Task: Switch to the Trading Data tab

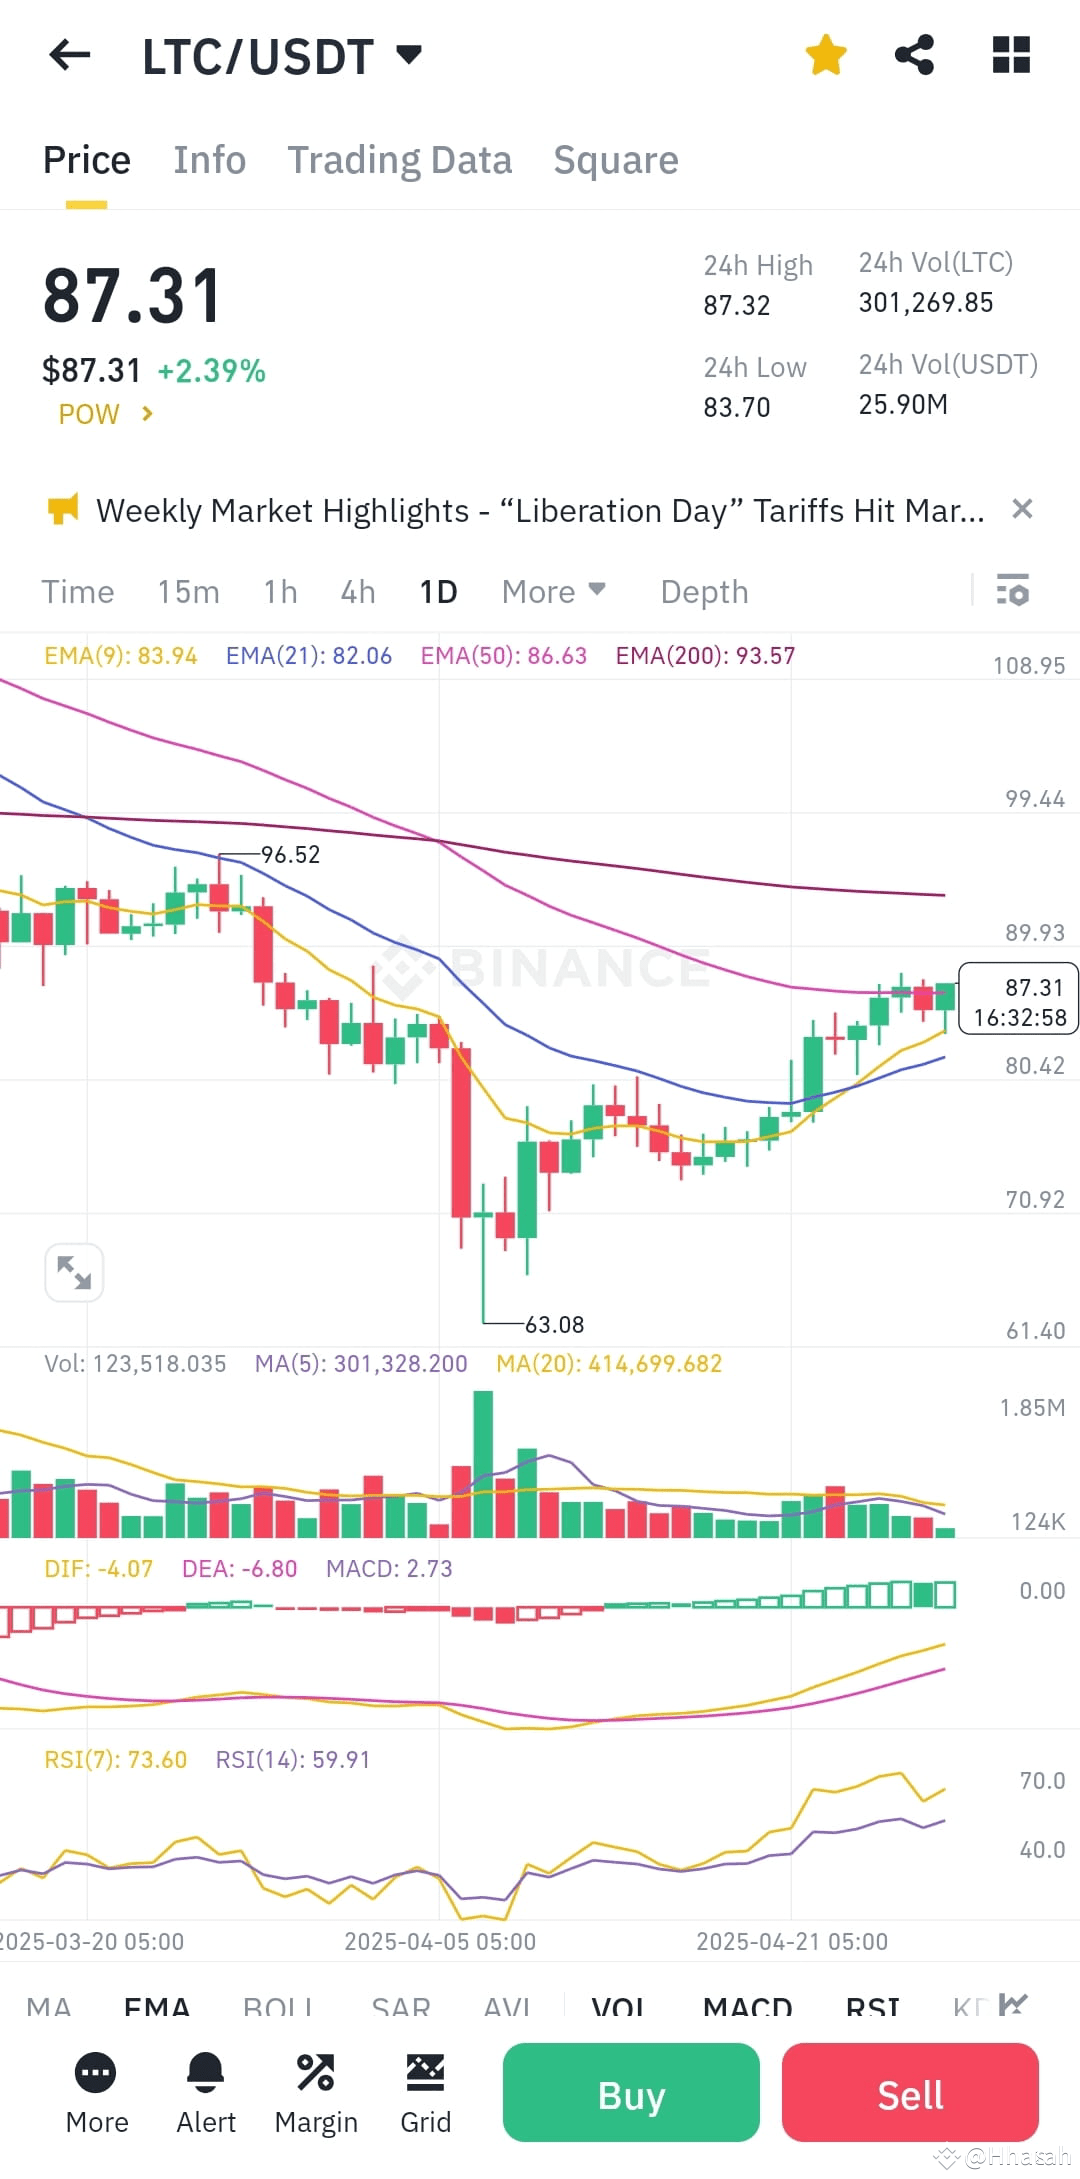Action: [x=400, y=159]
